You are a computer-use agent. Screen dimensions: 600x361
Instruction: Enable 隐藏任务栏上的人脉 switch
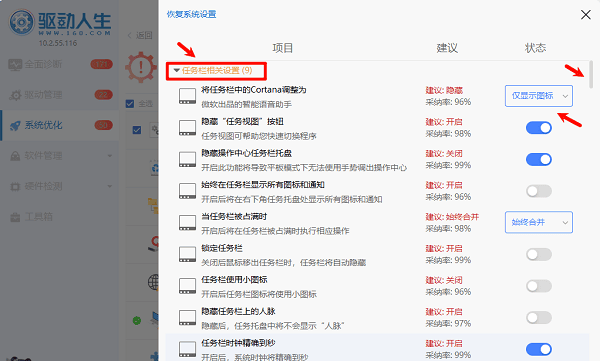pos(539,317)
